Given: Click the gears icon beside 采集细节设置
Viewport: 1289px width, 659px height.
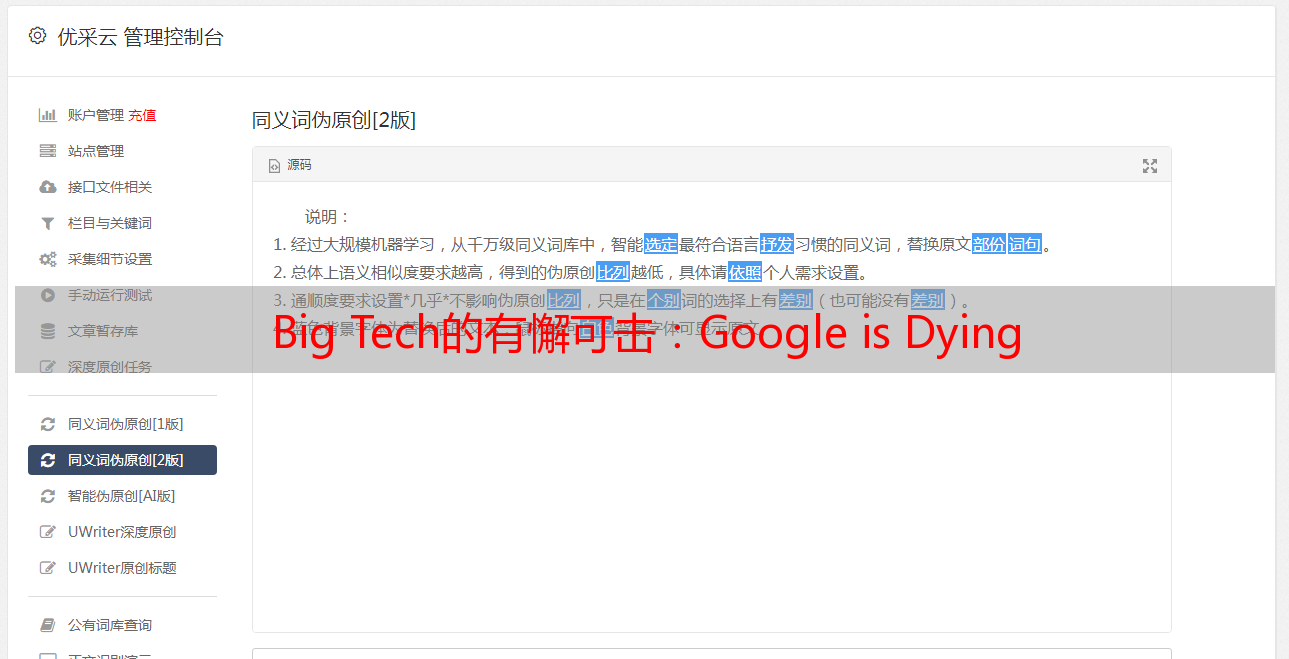Looking at the screenshot, I should point(47,259).
